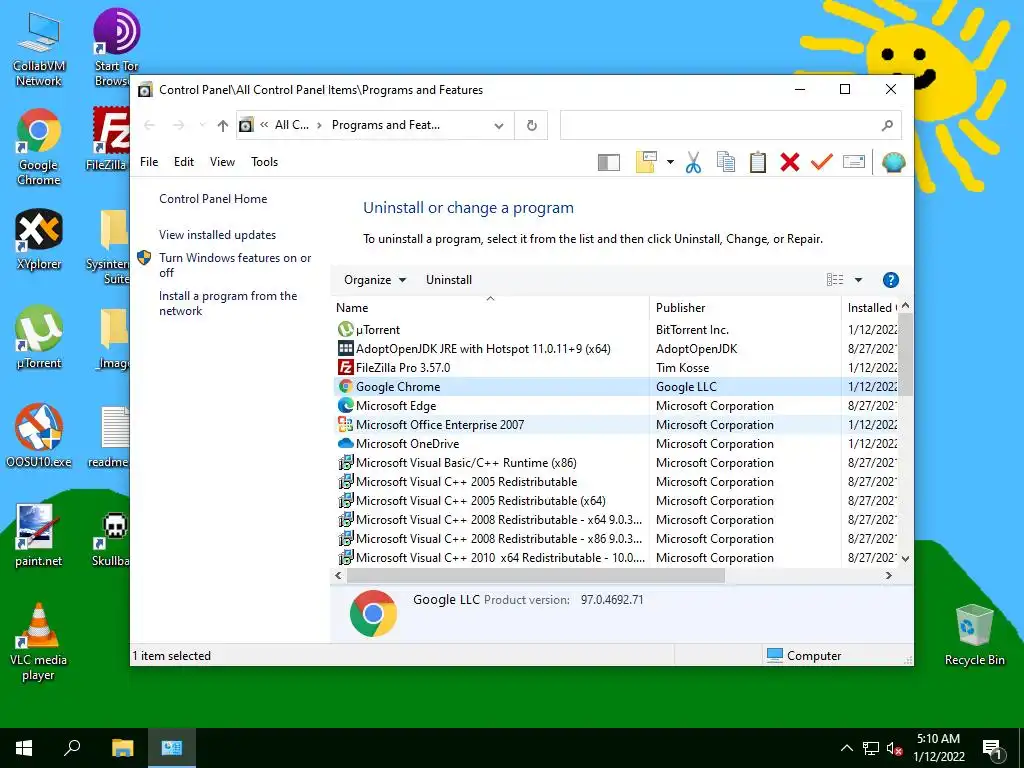Click the Uninstall button
1024x768 pixels.
(x=449, y=280)
